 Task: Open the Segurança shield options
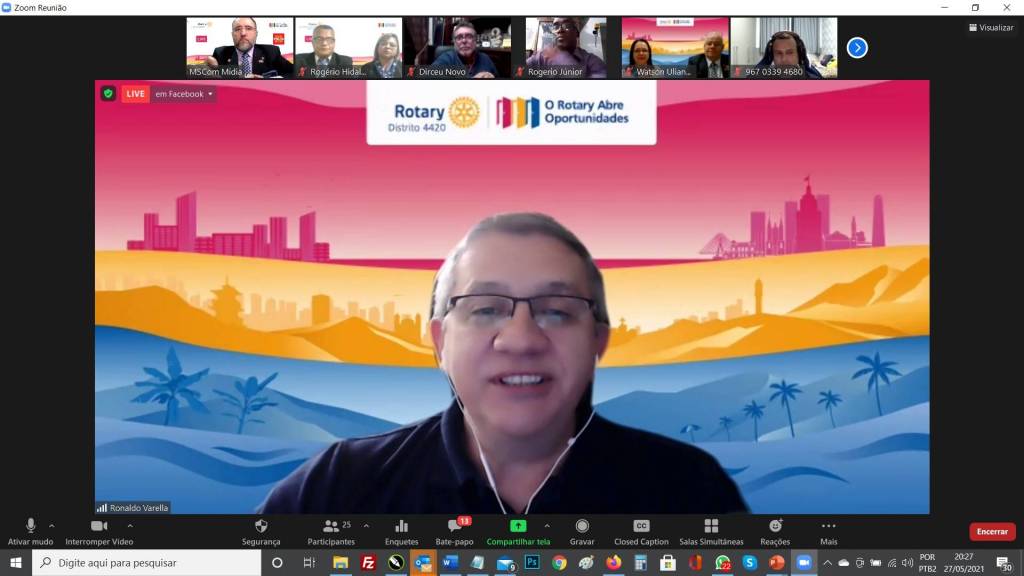261,526
